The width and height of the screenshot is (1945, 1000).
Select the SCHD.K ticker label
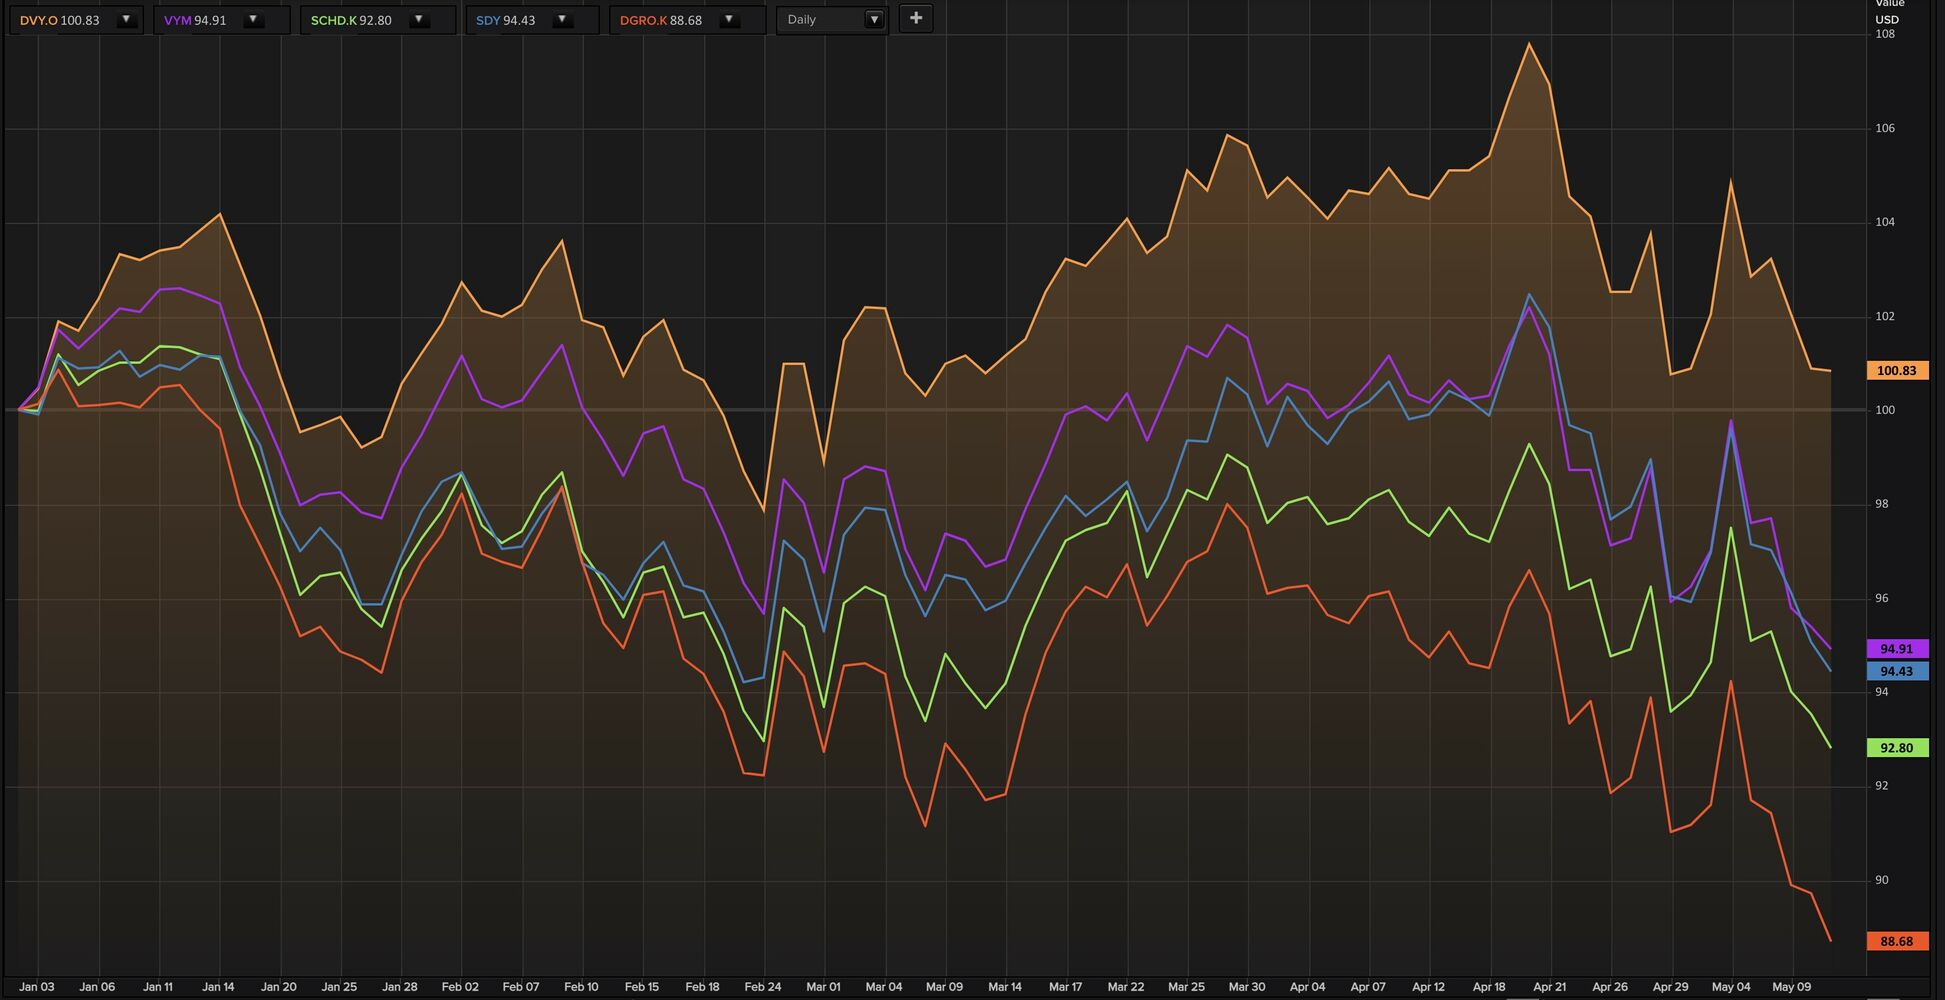(333, 20)
